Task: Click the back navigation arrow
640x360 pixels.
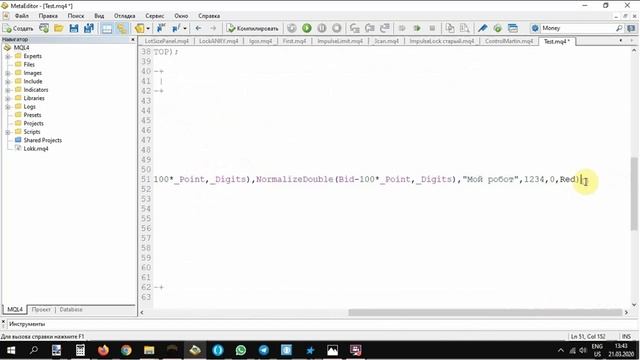Action: tap(198, 28)
